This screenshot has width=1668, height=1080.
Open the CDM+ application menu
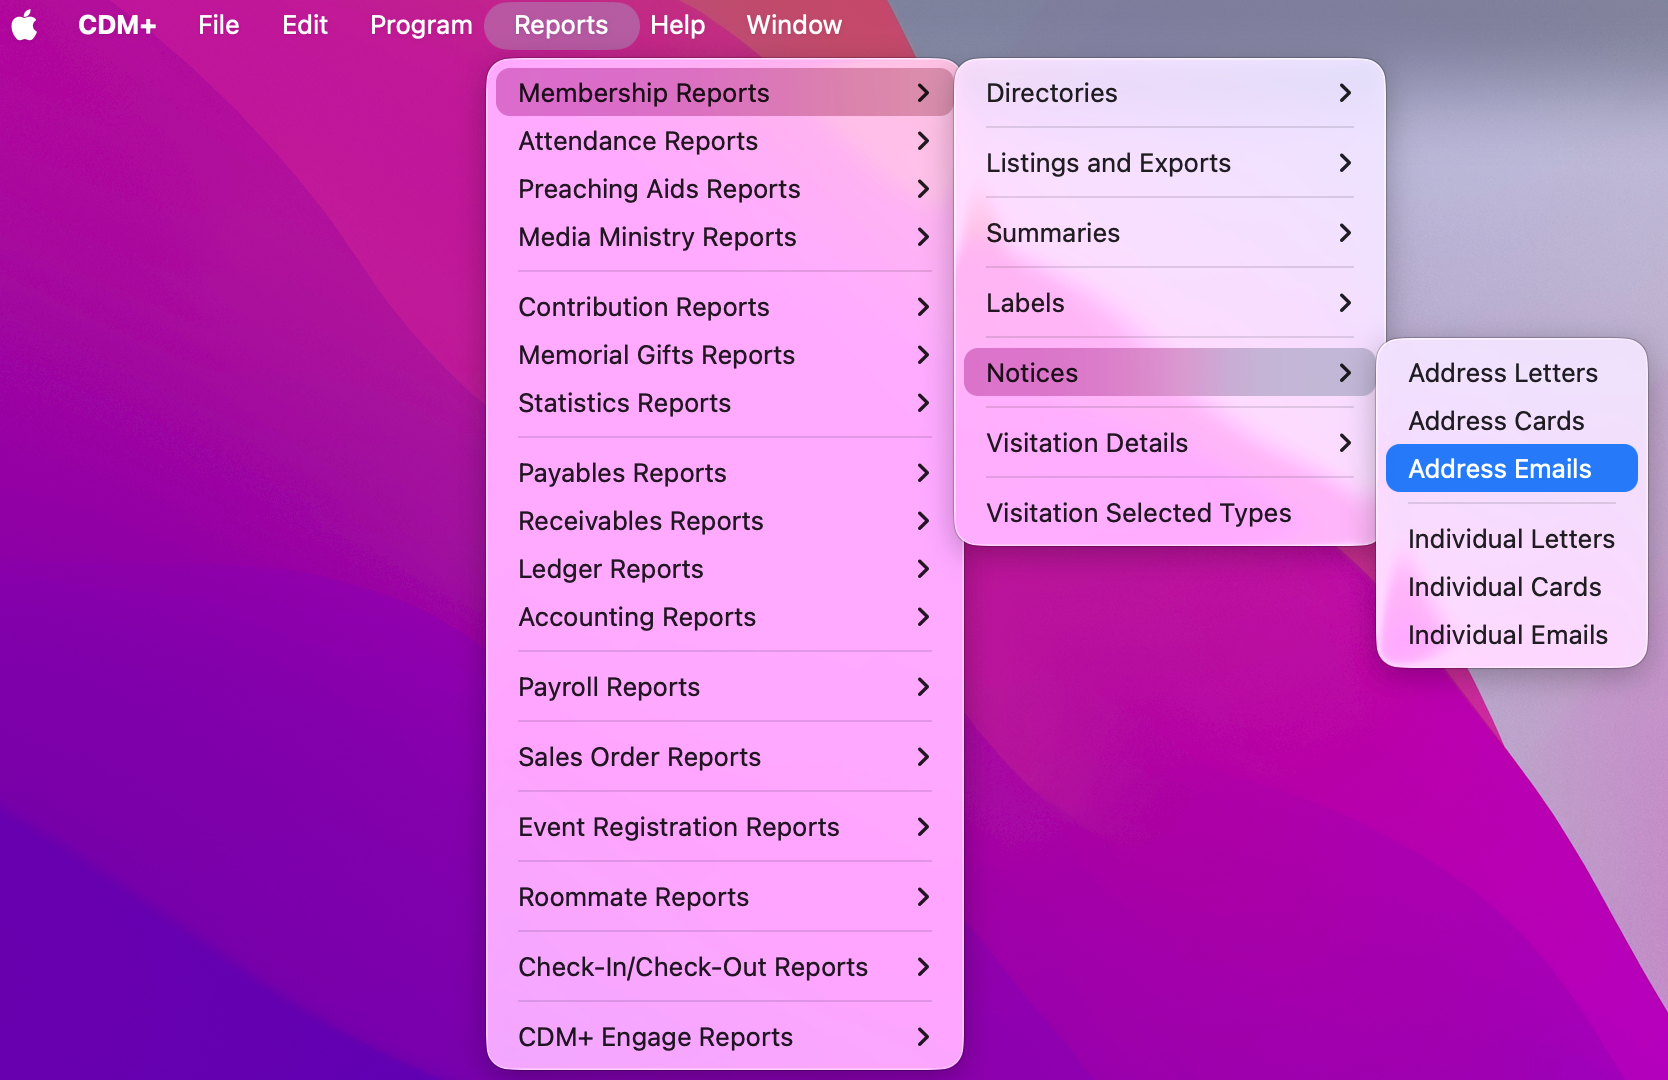(x=117, y=25)
